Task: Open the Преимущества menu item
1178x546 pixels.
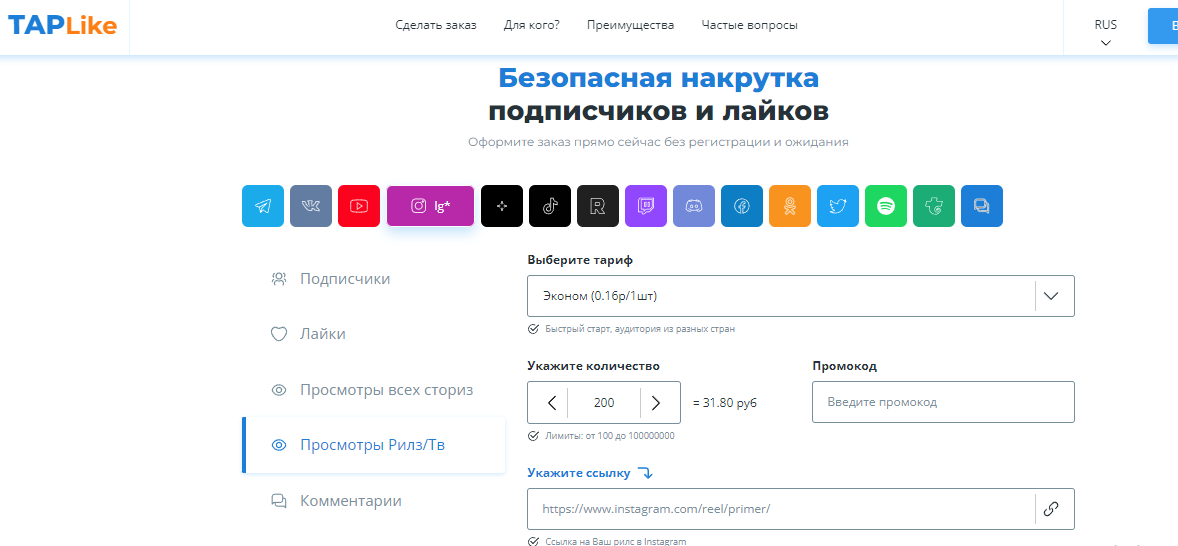Action: pos(630,25)
